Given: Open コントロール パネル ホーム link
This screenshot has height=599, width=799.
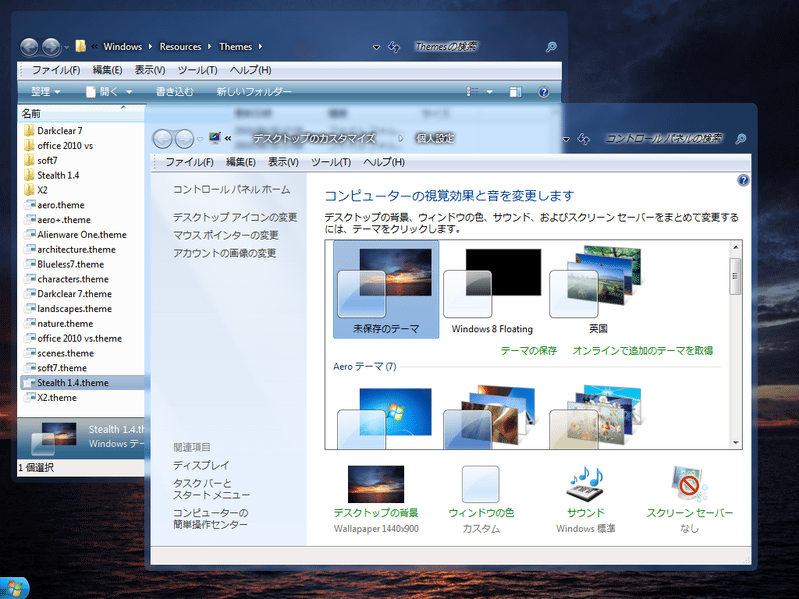Looking at the screenshot, I should pyautogui.click(x=231, y=189).
